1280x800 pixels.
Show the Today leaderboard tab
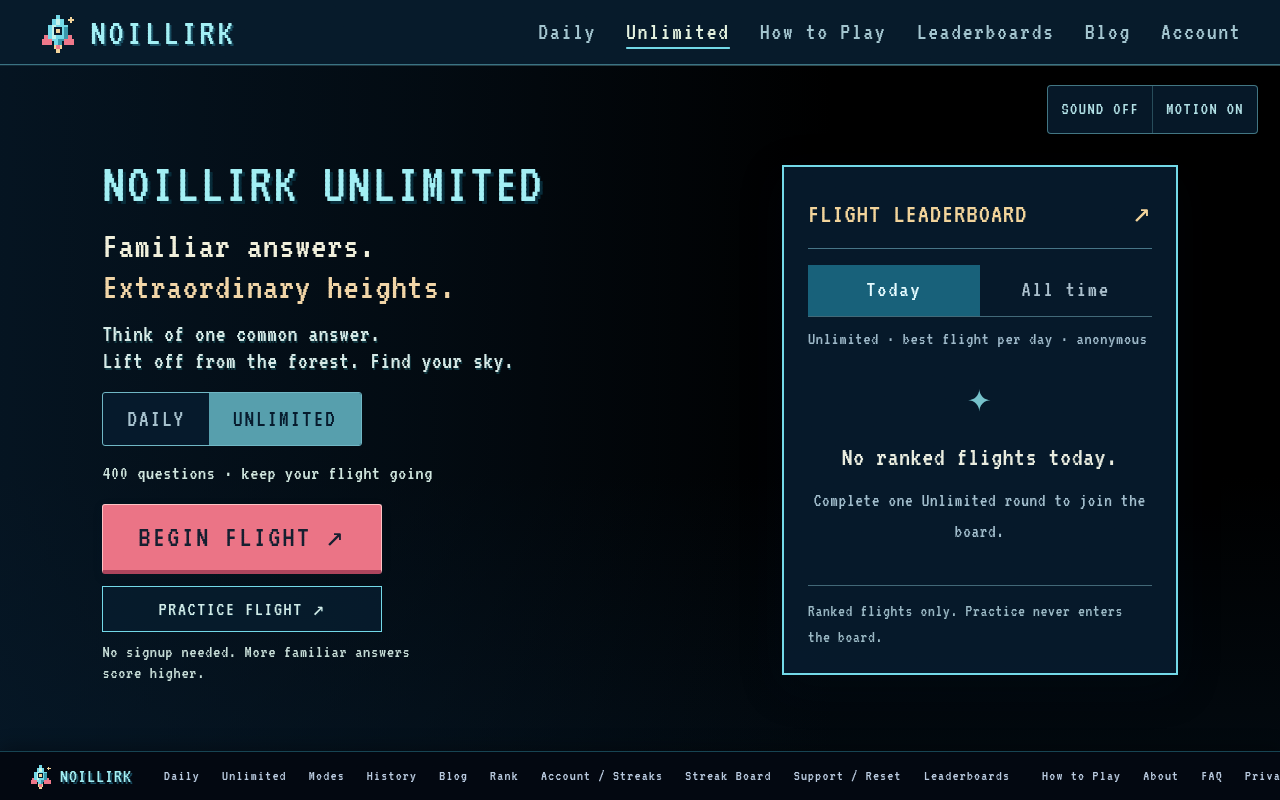pyautogui.click(x=894, y=290)
